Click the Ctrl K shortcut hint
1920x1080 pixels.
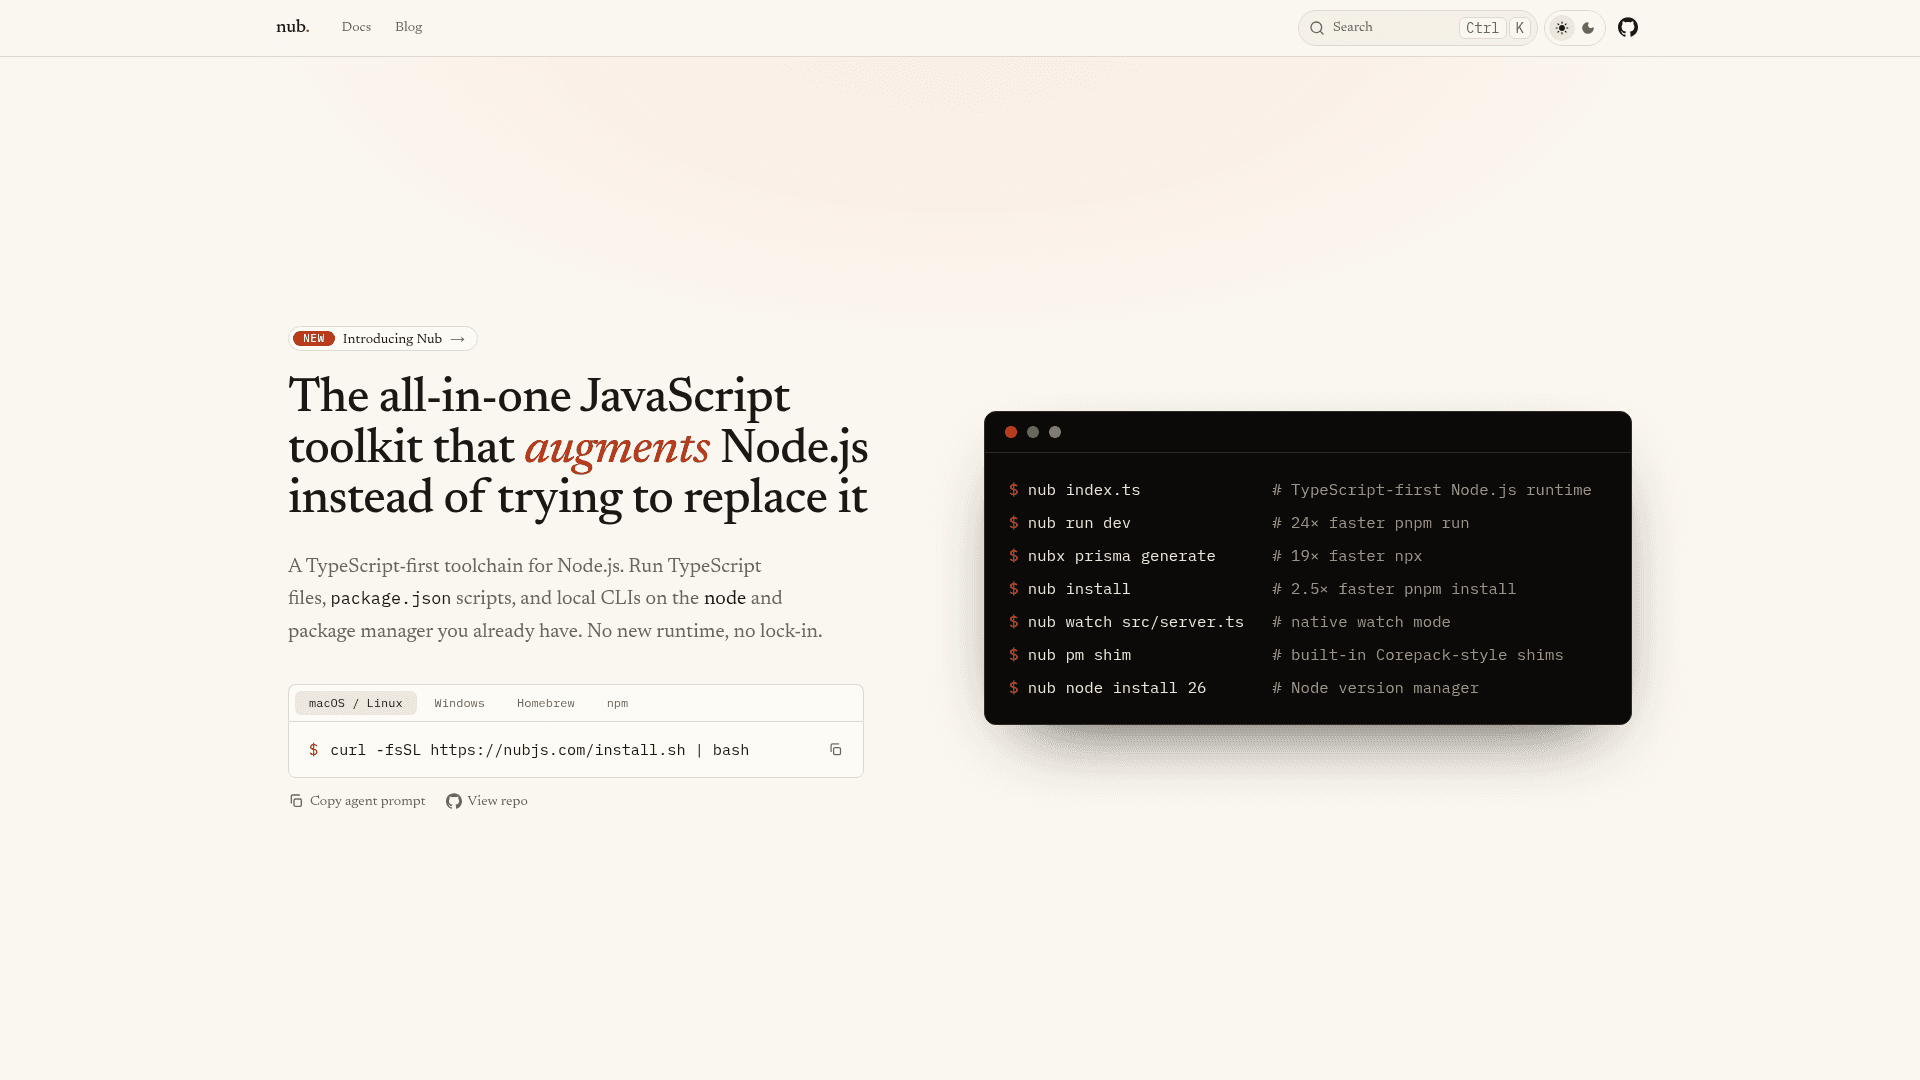pos(1495,28)
